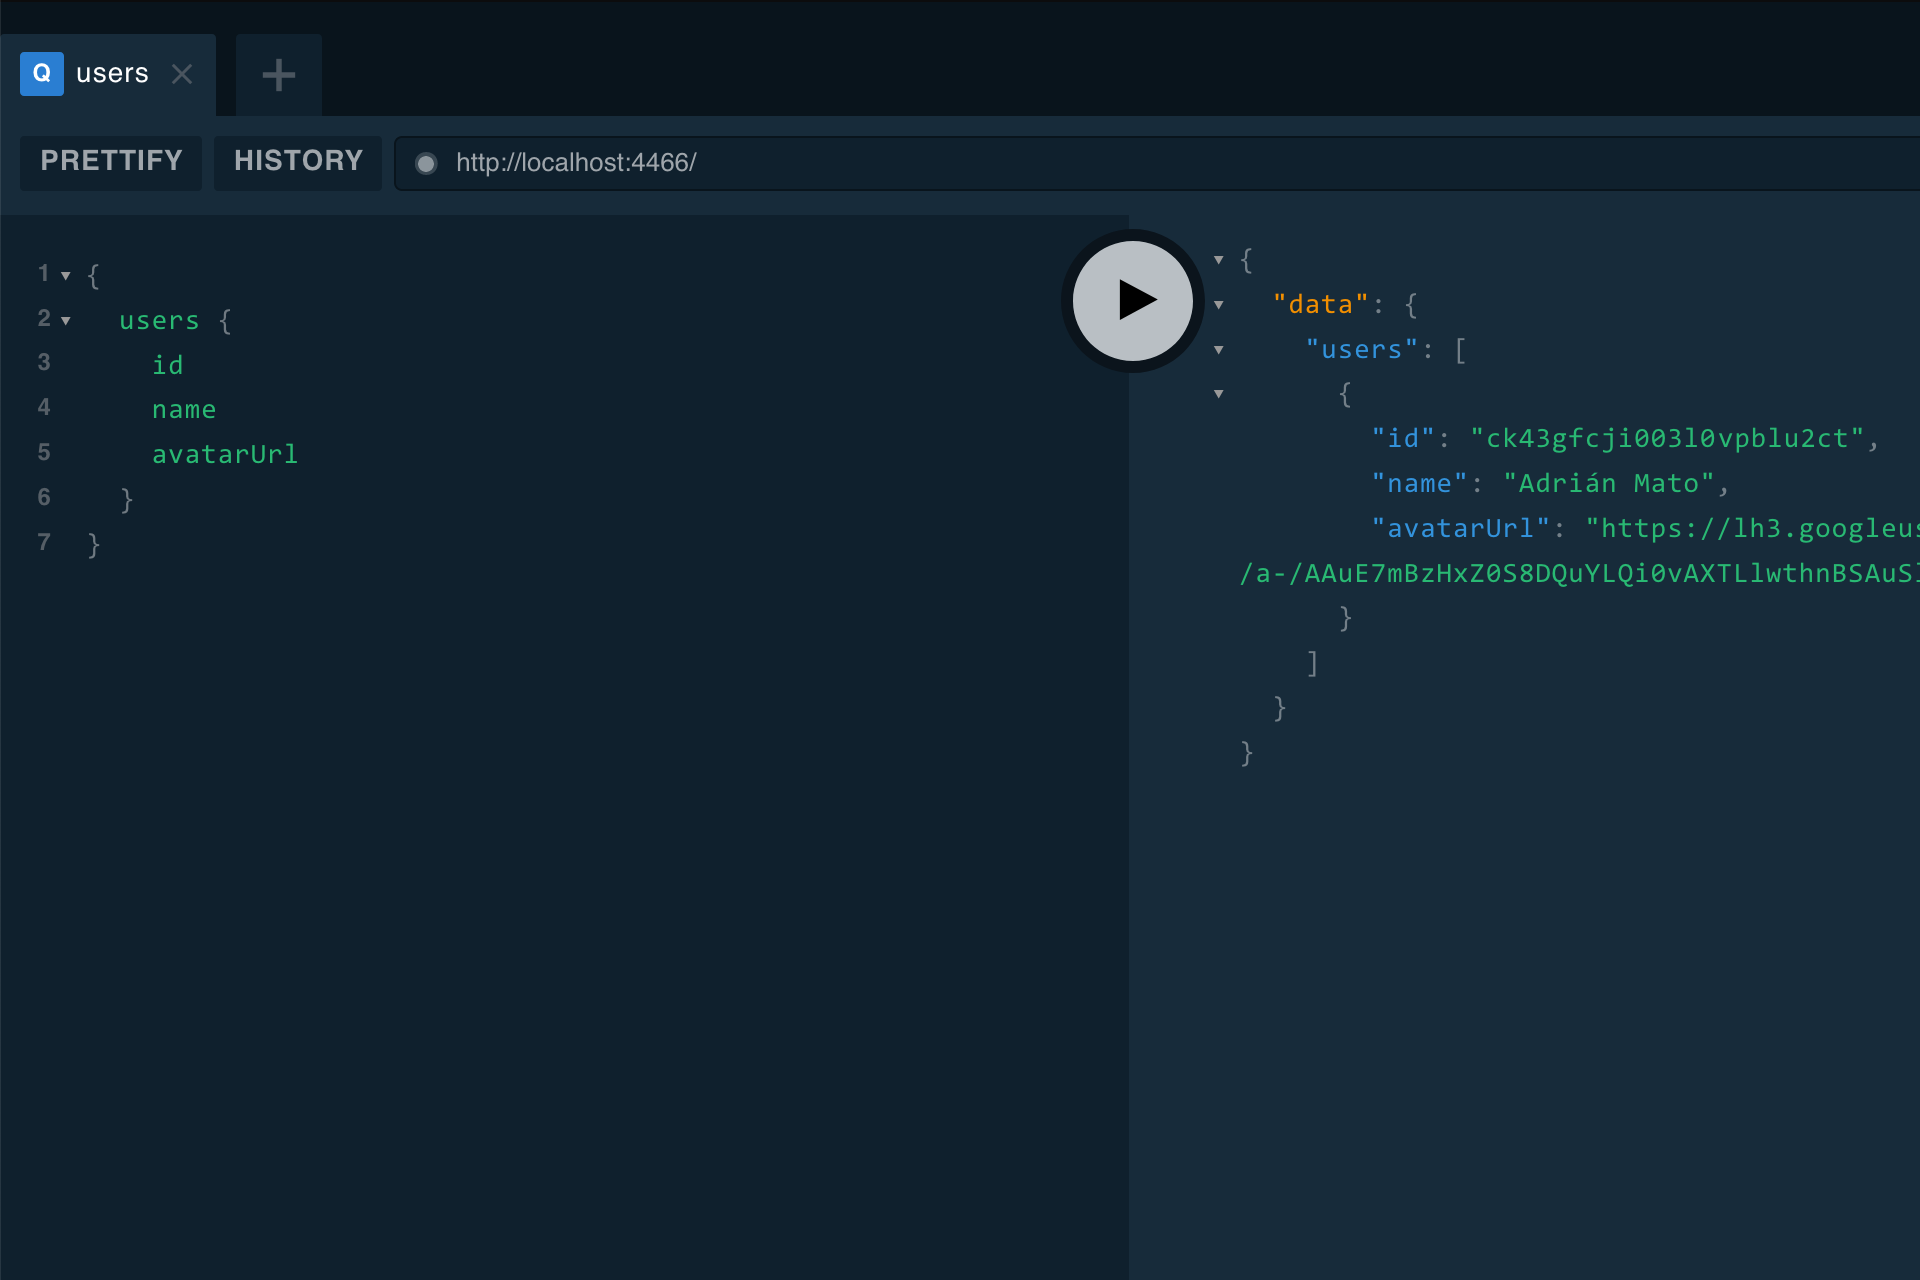Select the users tab
Image resolution: width=1920 pixels, height=1280 pixels.
[x=112, y=74]
